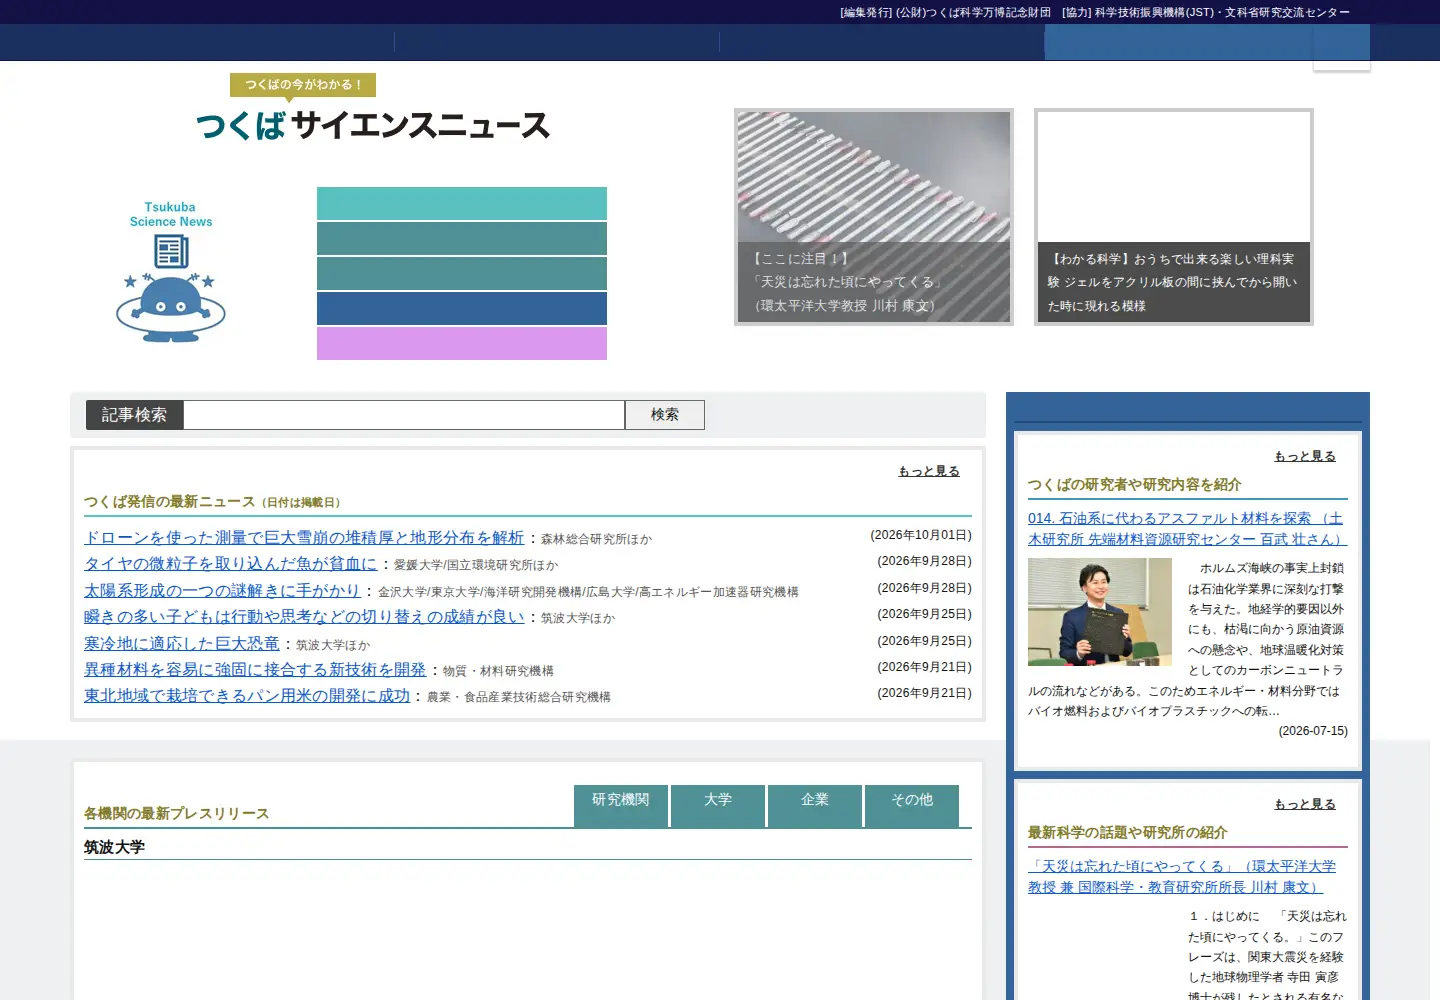Open article 異種材料を容易に強固に接合する新技術
Viewport: 1440px width, 1000px height.
[x=255, y=670]
